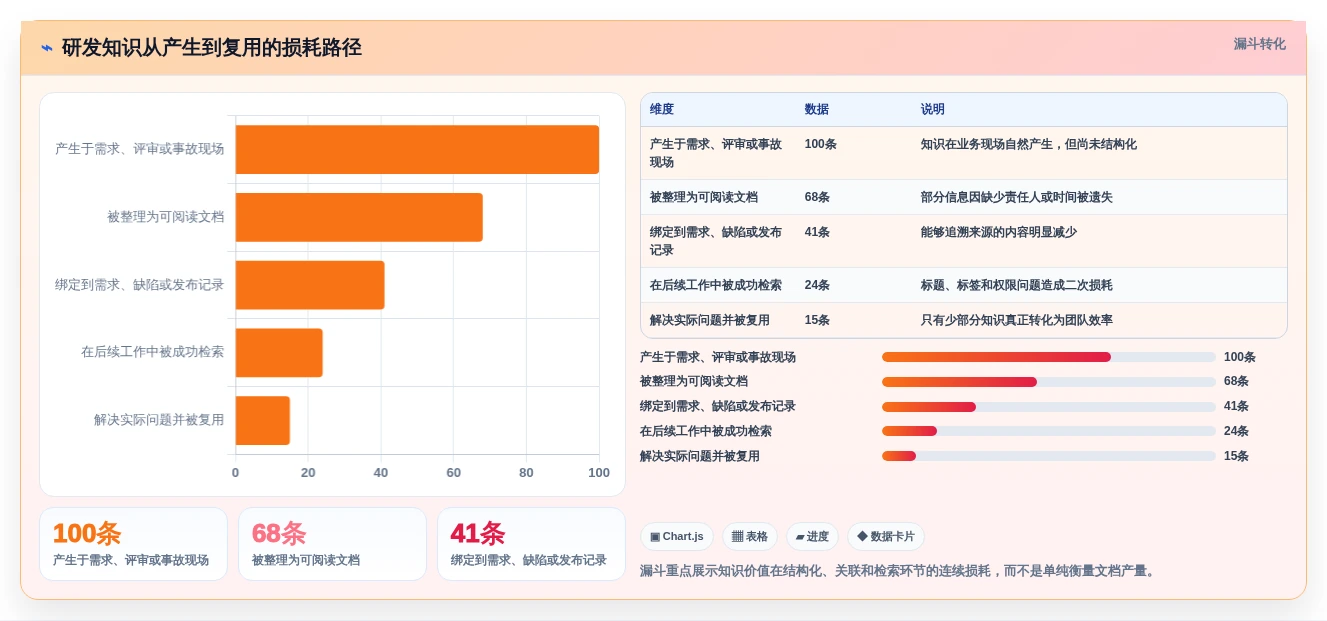Click the lightning icon beside the title
This screenshot has width=1327, height=621.
(x=47, y=48)
